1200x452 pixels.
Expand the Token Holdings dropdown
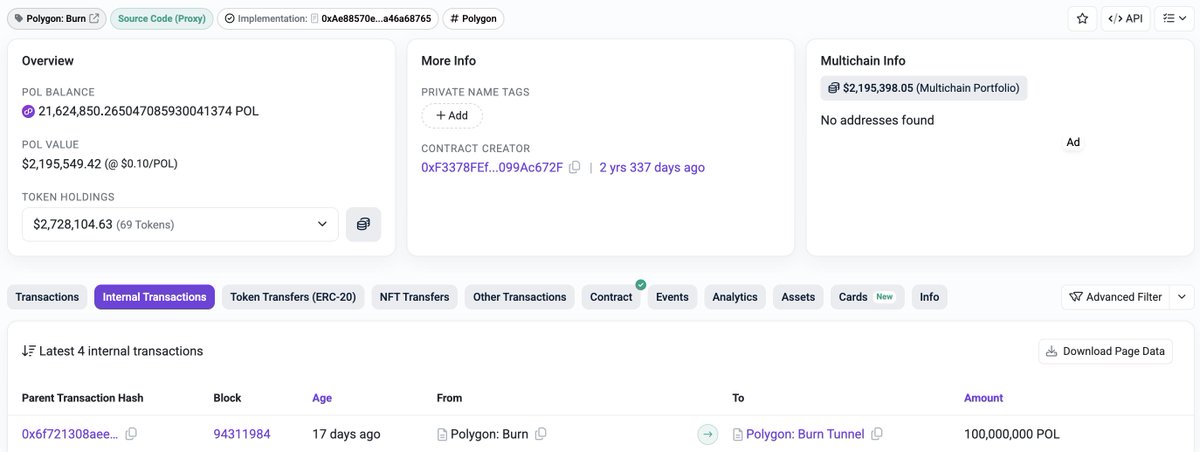coord(180,224)
